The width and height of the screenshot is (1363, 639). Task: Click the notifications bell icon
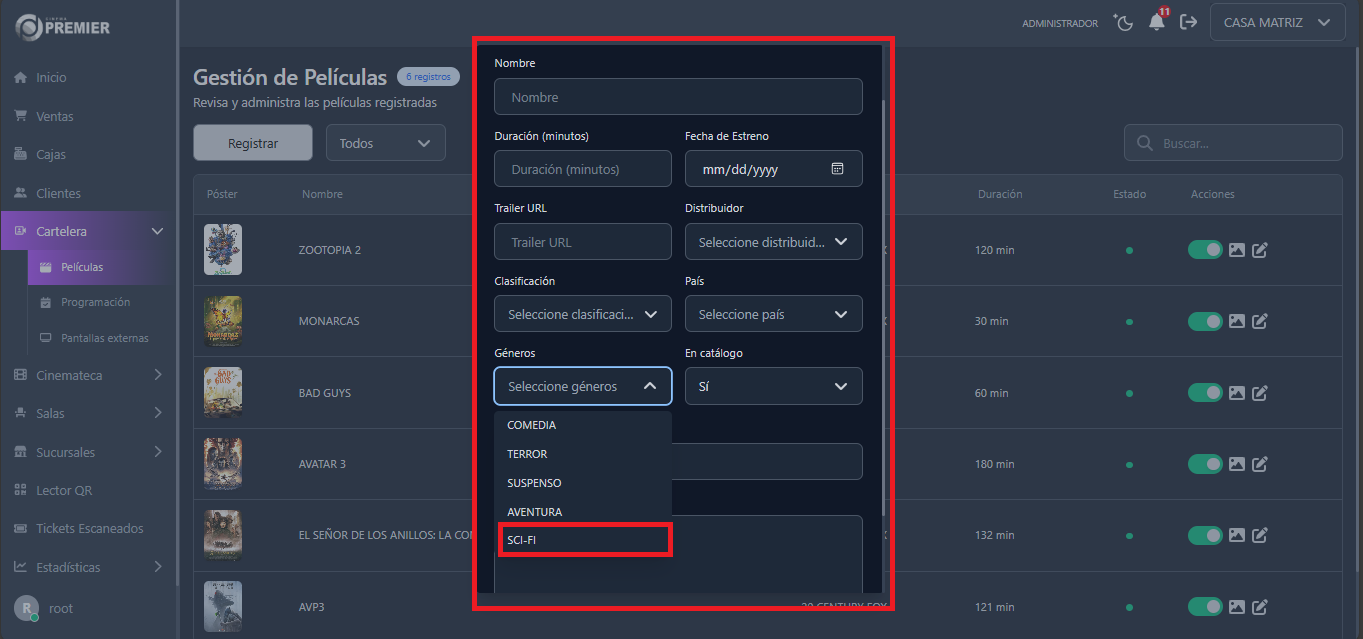1157,22
